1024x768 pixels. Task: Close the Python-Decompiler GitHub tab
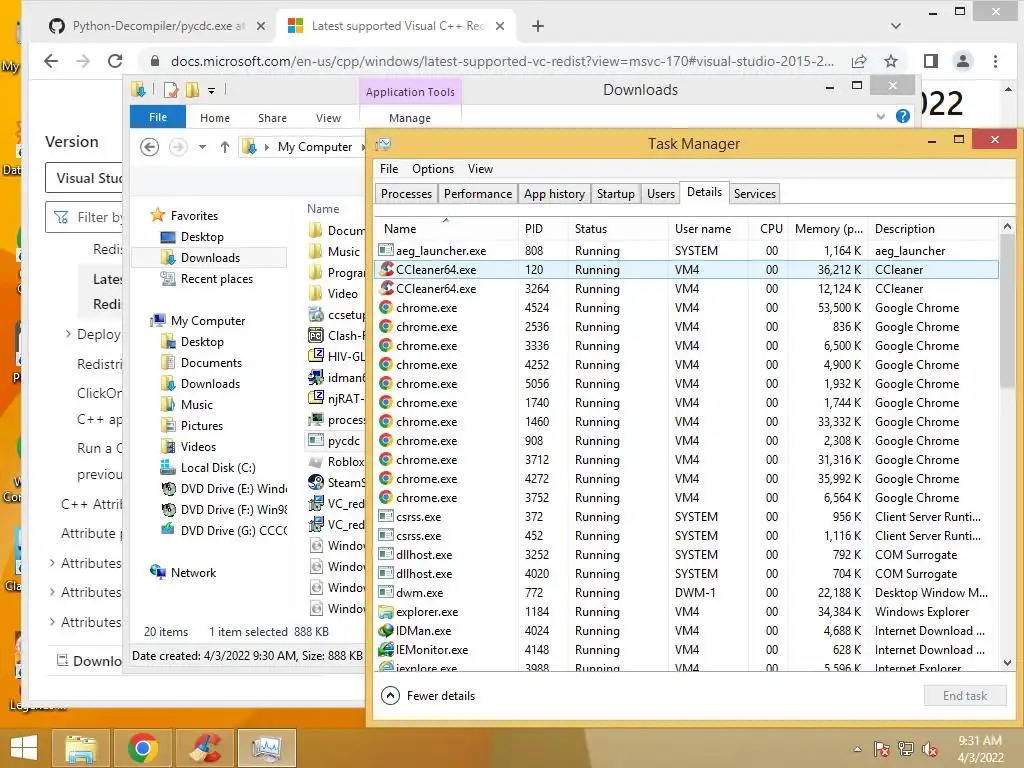click(261, 26)
